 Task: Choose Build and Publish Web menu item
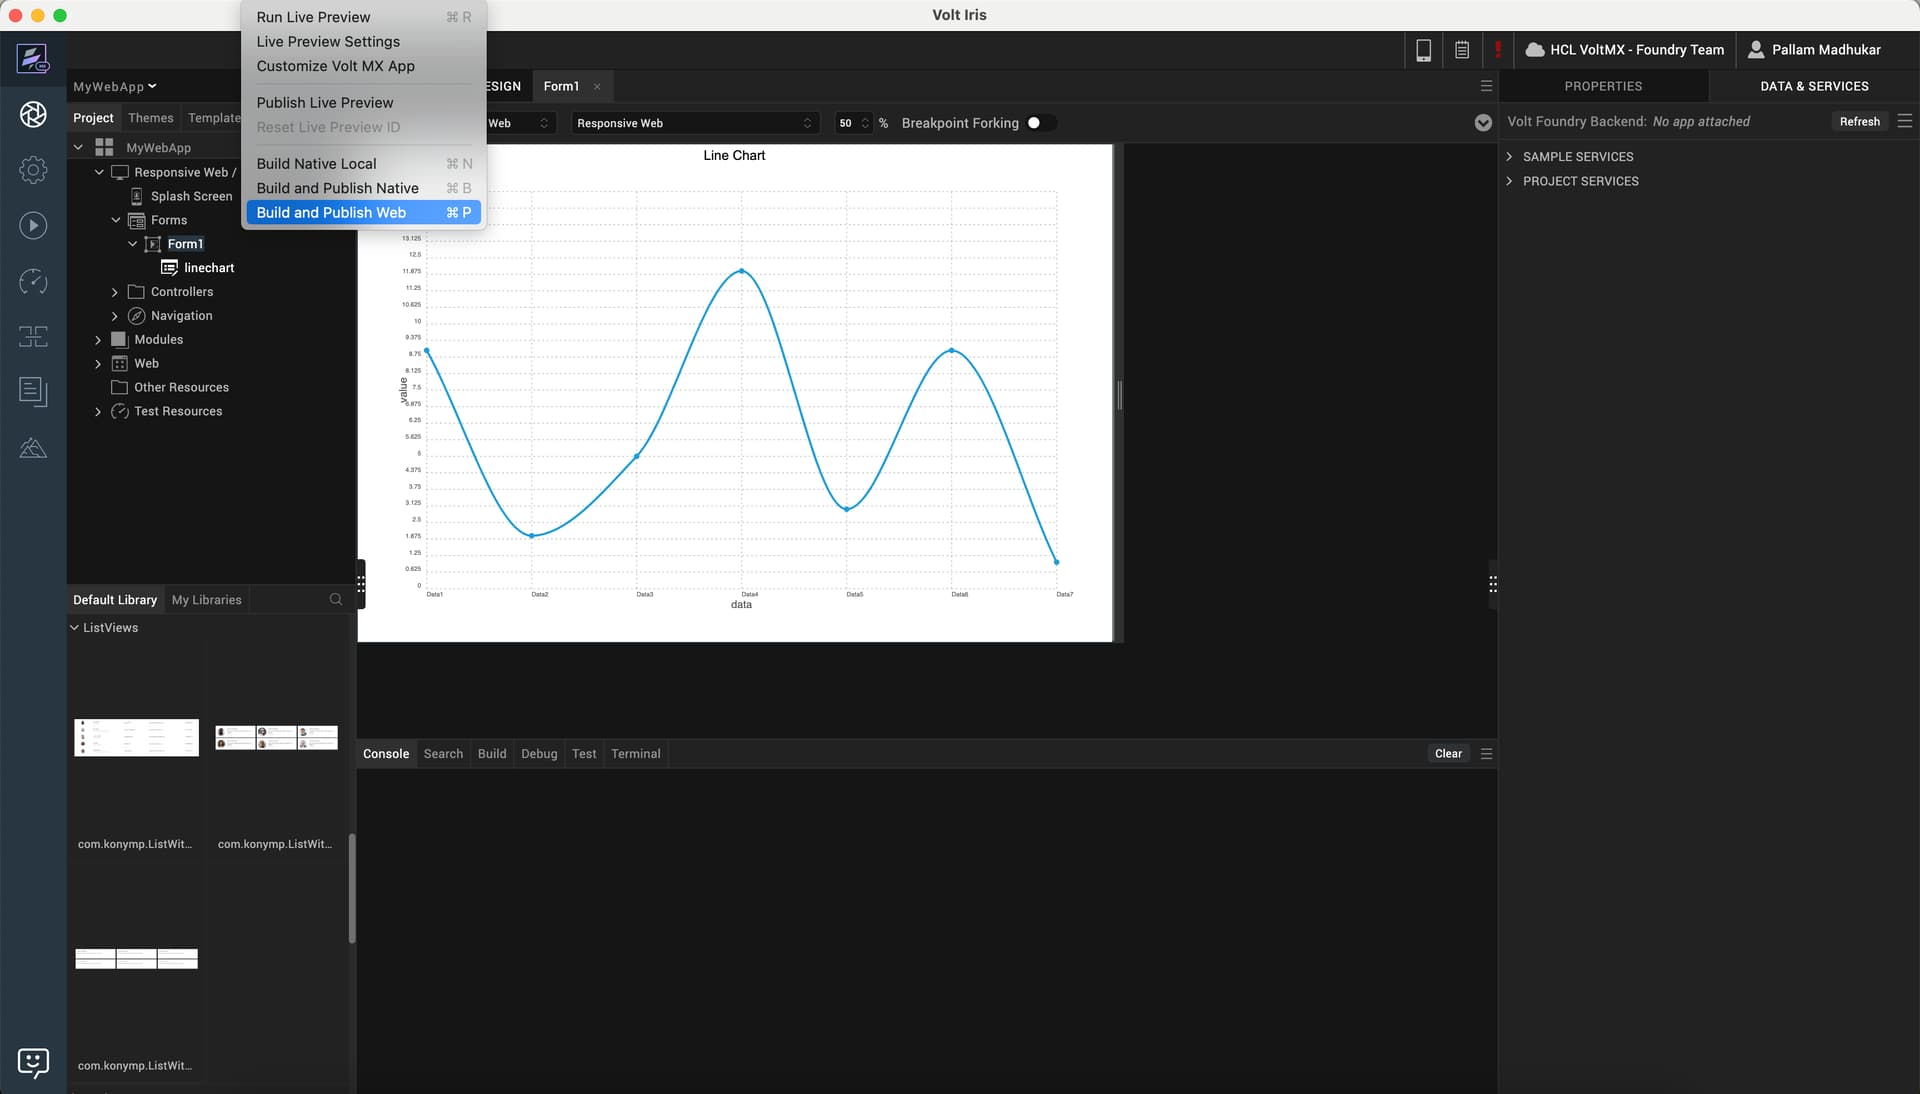(x=364, y=213)
